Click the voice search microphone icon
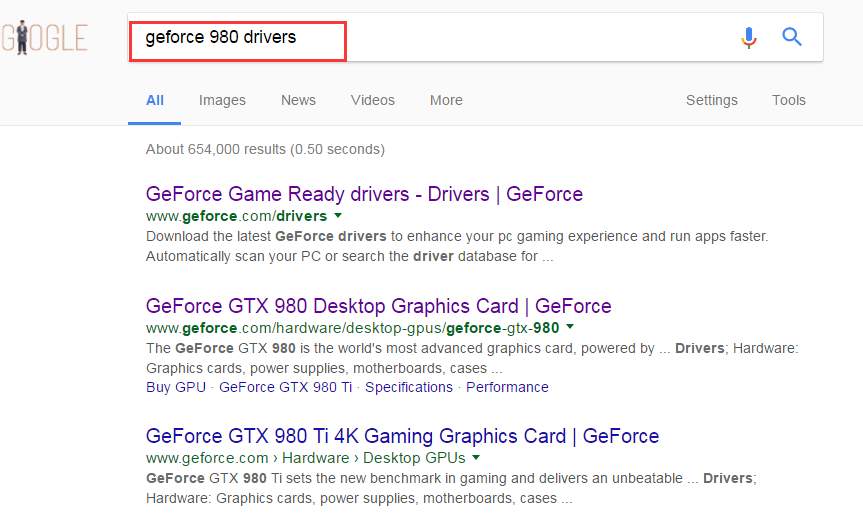 click(749, 37)
